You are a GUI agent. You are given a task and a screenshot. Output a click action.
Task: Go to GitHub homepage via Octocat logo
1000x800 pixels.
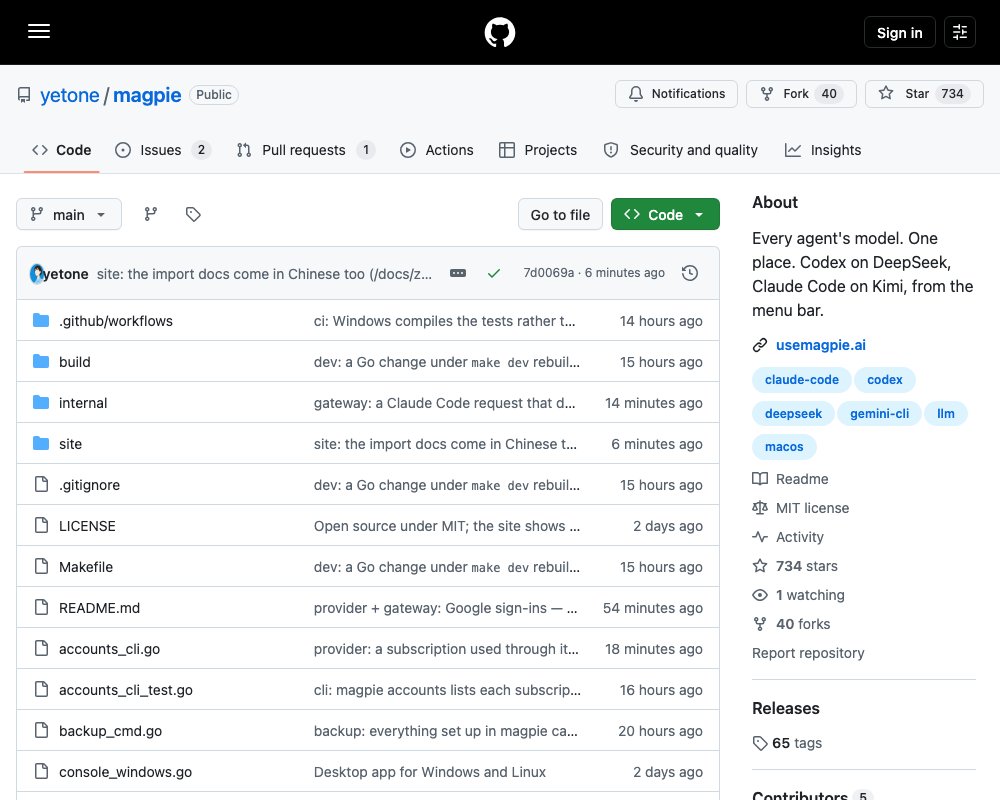(x=500, y=32)
